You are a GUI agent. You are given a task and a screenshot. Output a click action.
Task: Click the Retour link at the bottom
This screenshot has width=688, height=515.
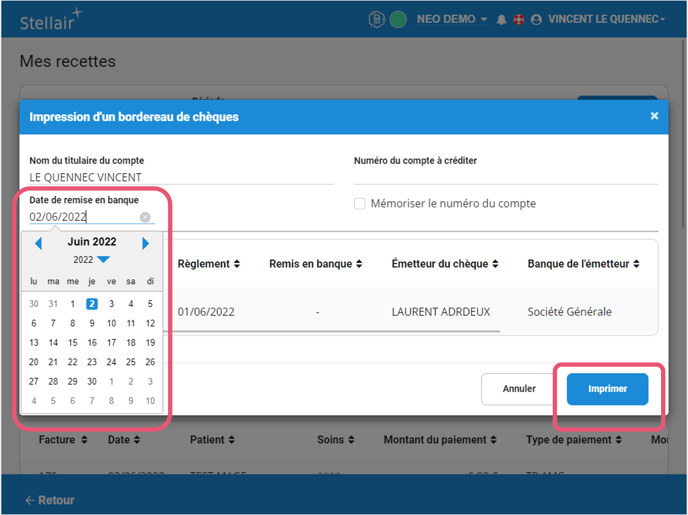pos(50,500)
